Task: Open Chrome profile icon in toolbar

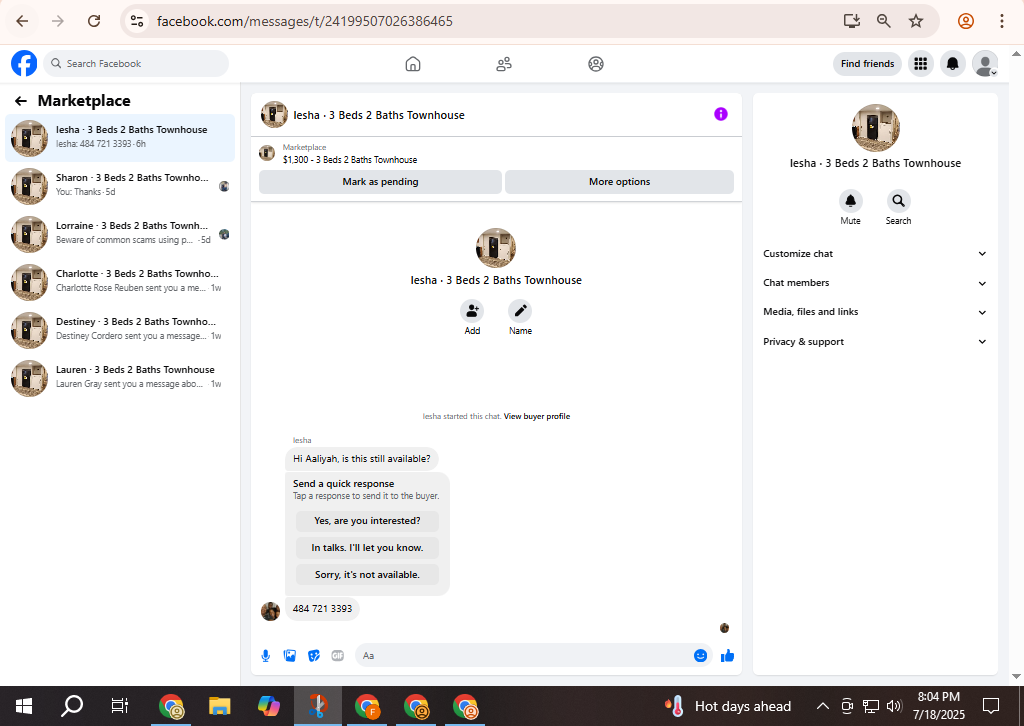Action: click(966, 21)
